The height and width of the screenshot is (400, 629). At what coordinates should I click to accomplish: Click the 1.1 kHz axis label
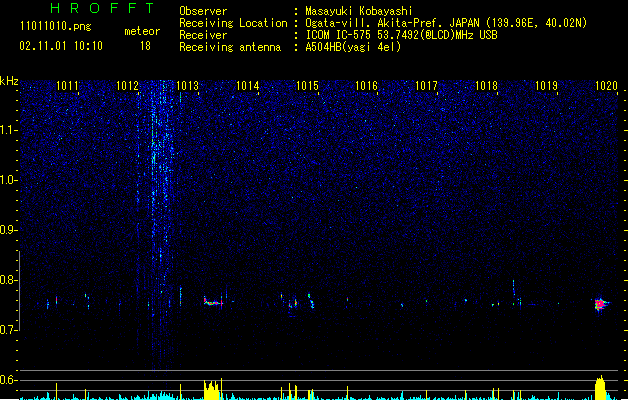pos(8,130)
